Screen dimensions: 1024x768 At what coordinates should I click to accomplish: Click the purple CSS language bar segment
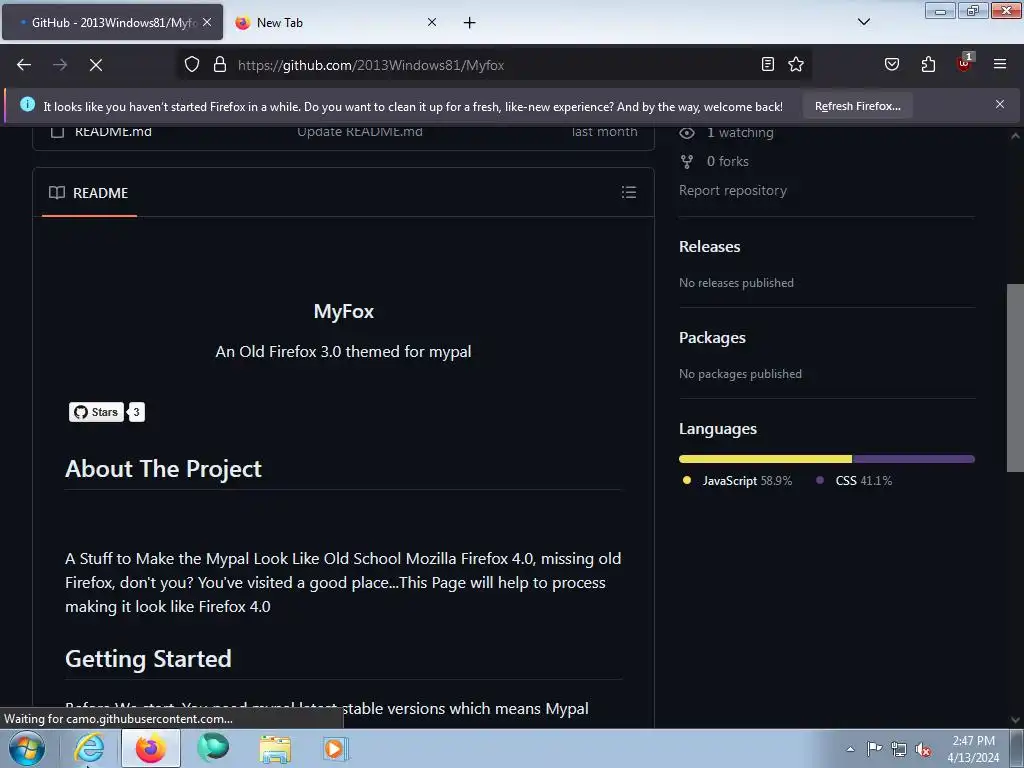[x=914, y=459]
